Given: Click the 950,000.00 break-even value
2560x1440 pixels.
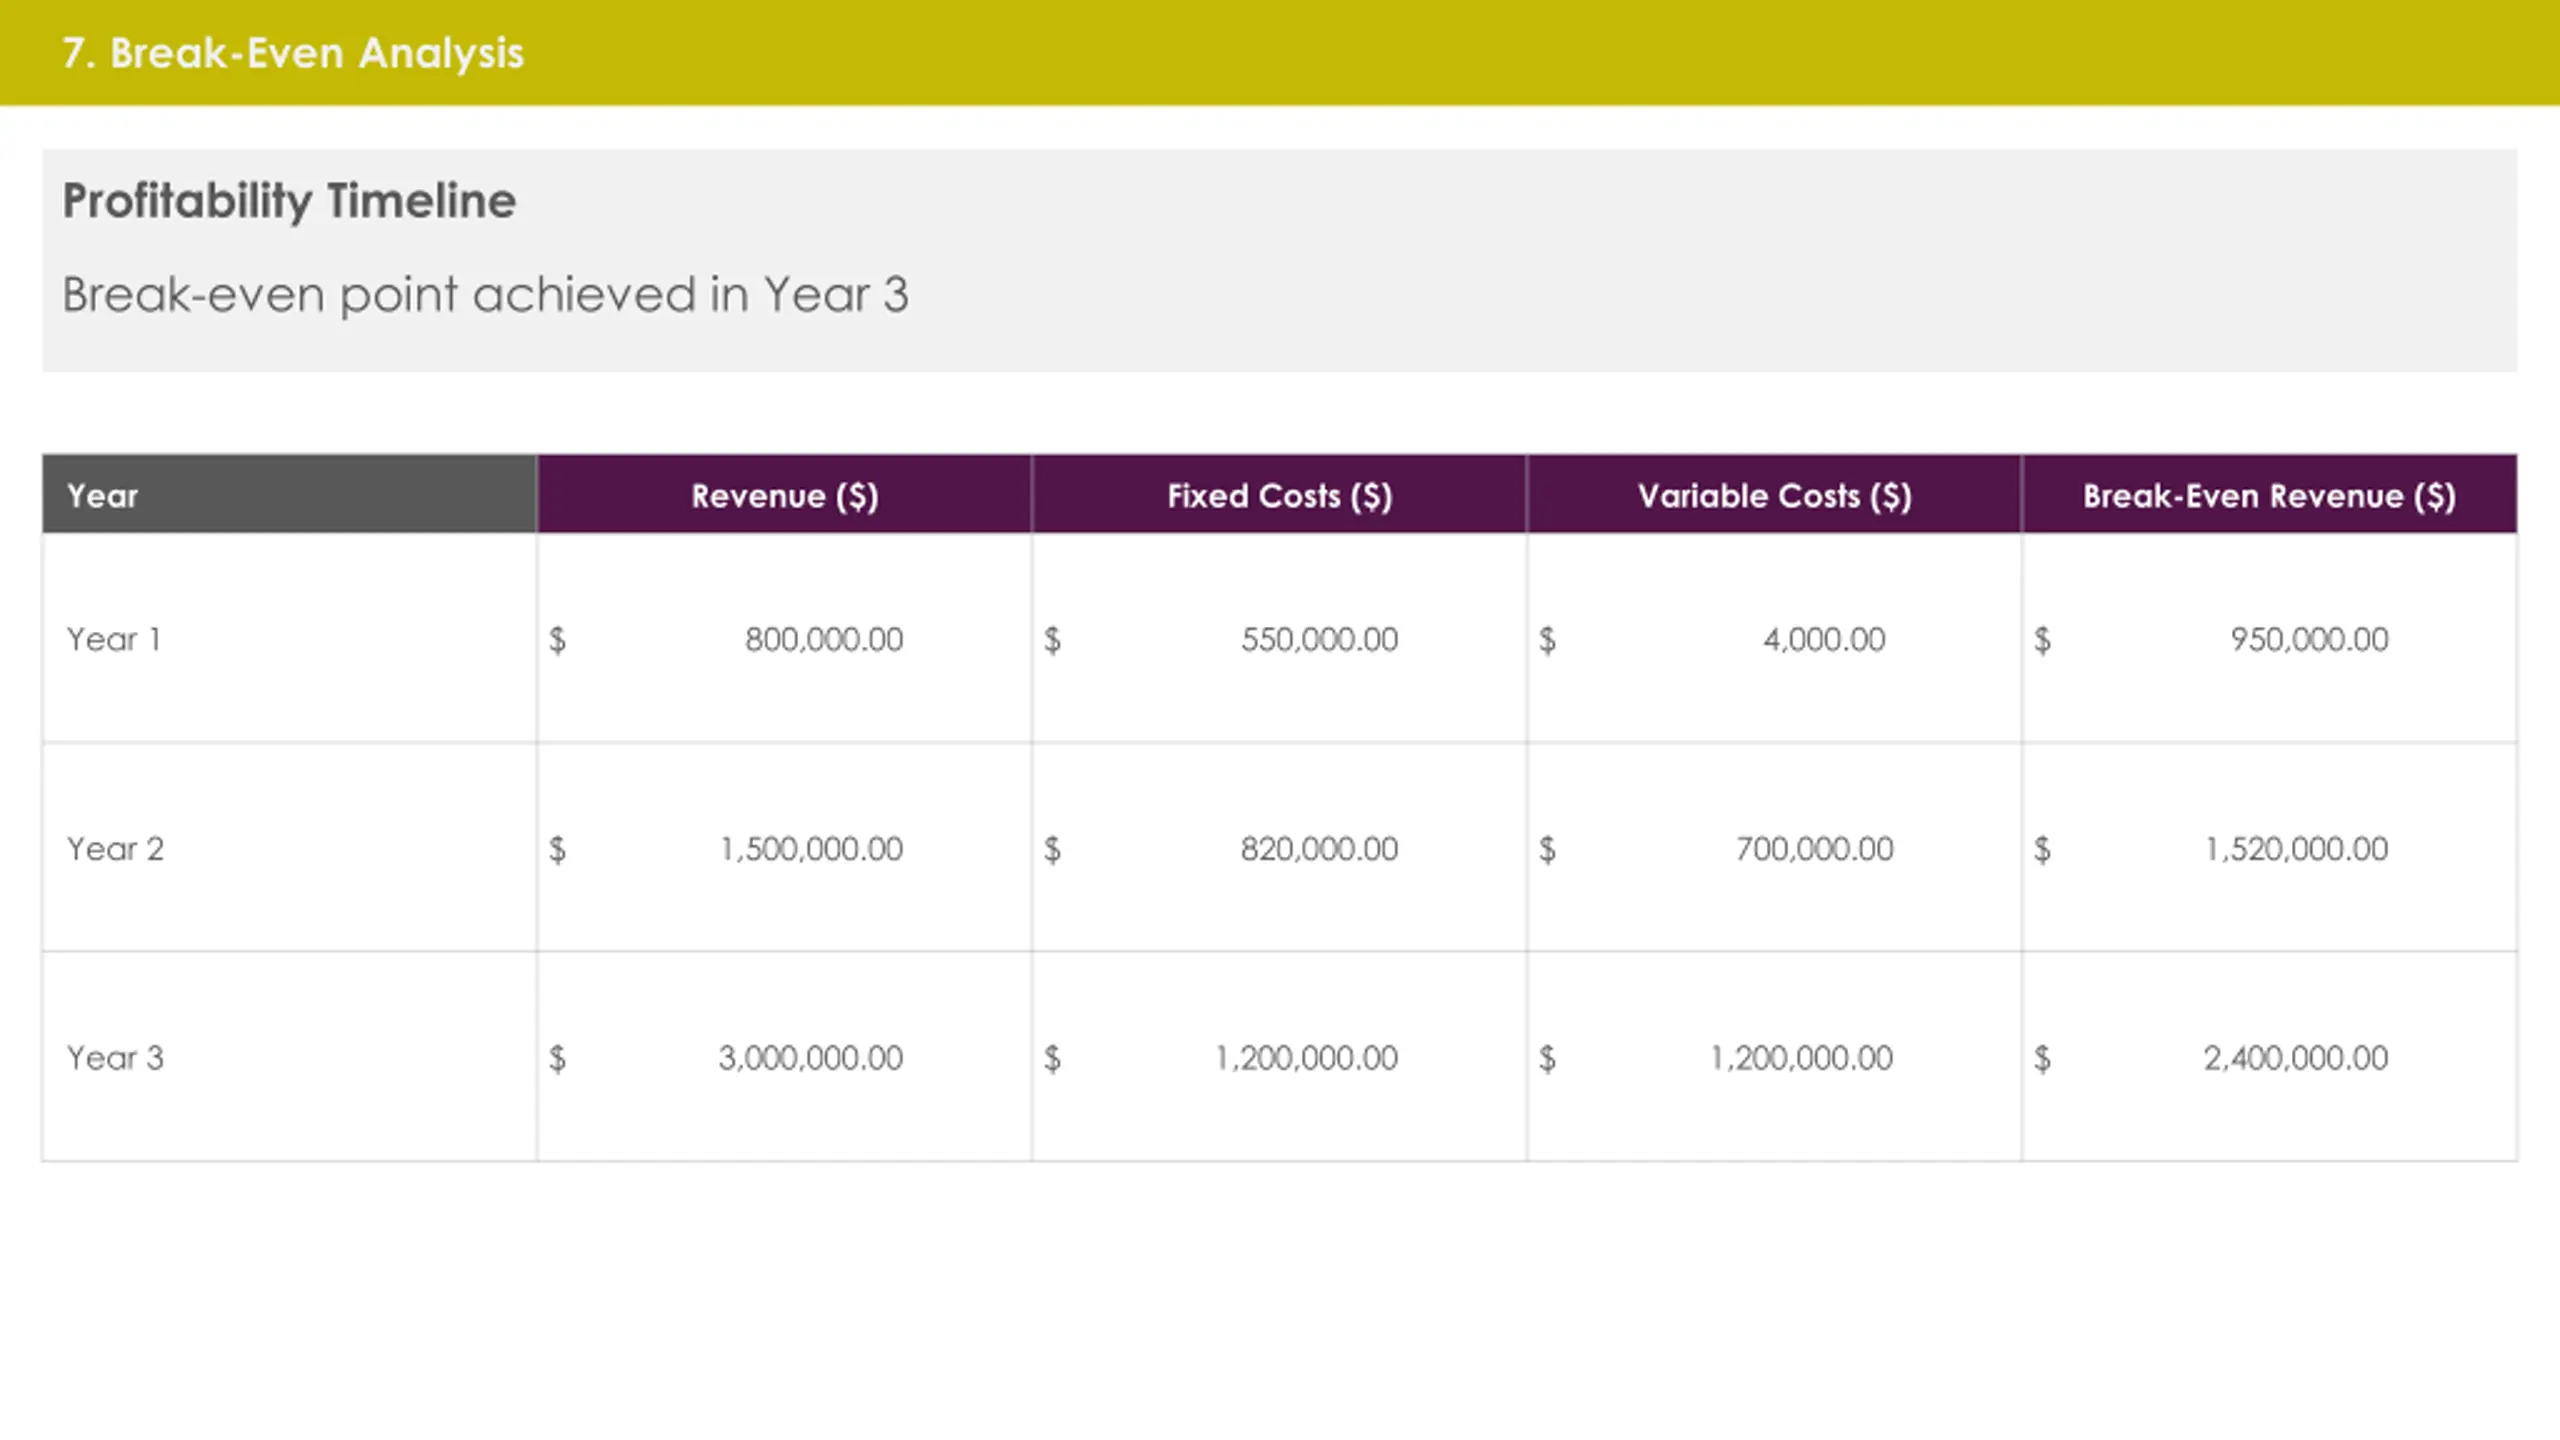Looking at the screenshot, I should [2309, 639].
